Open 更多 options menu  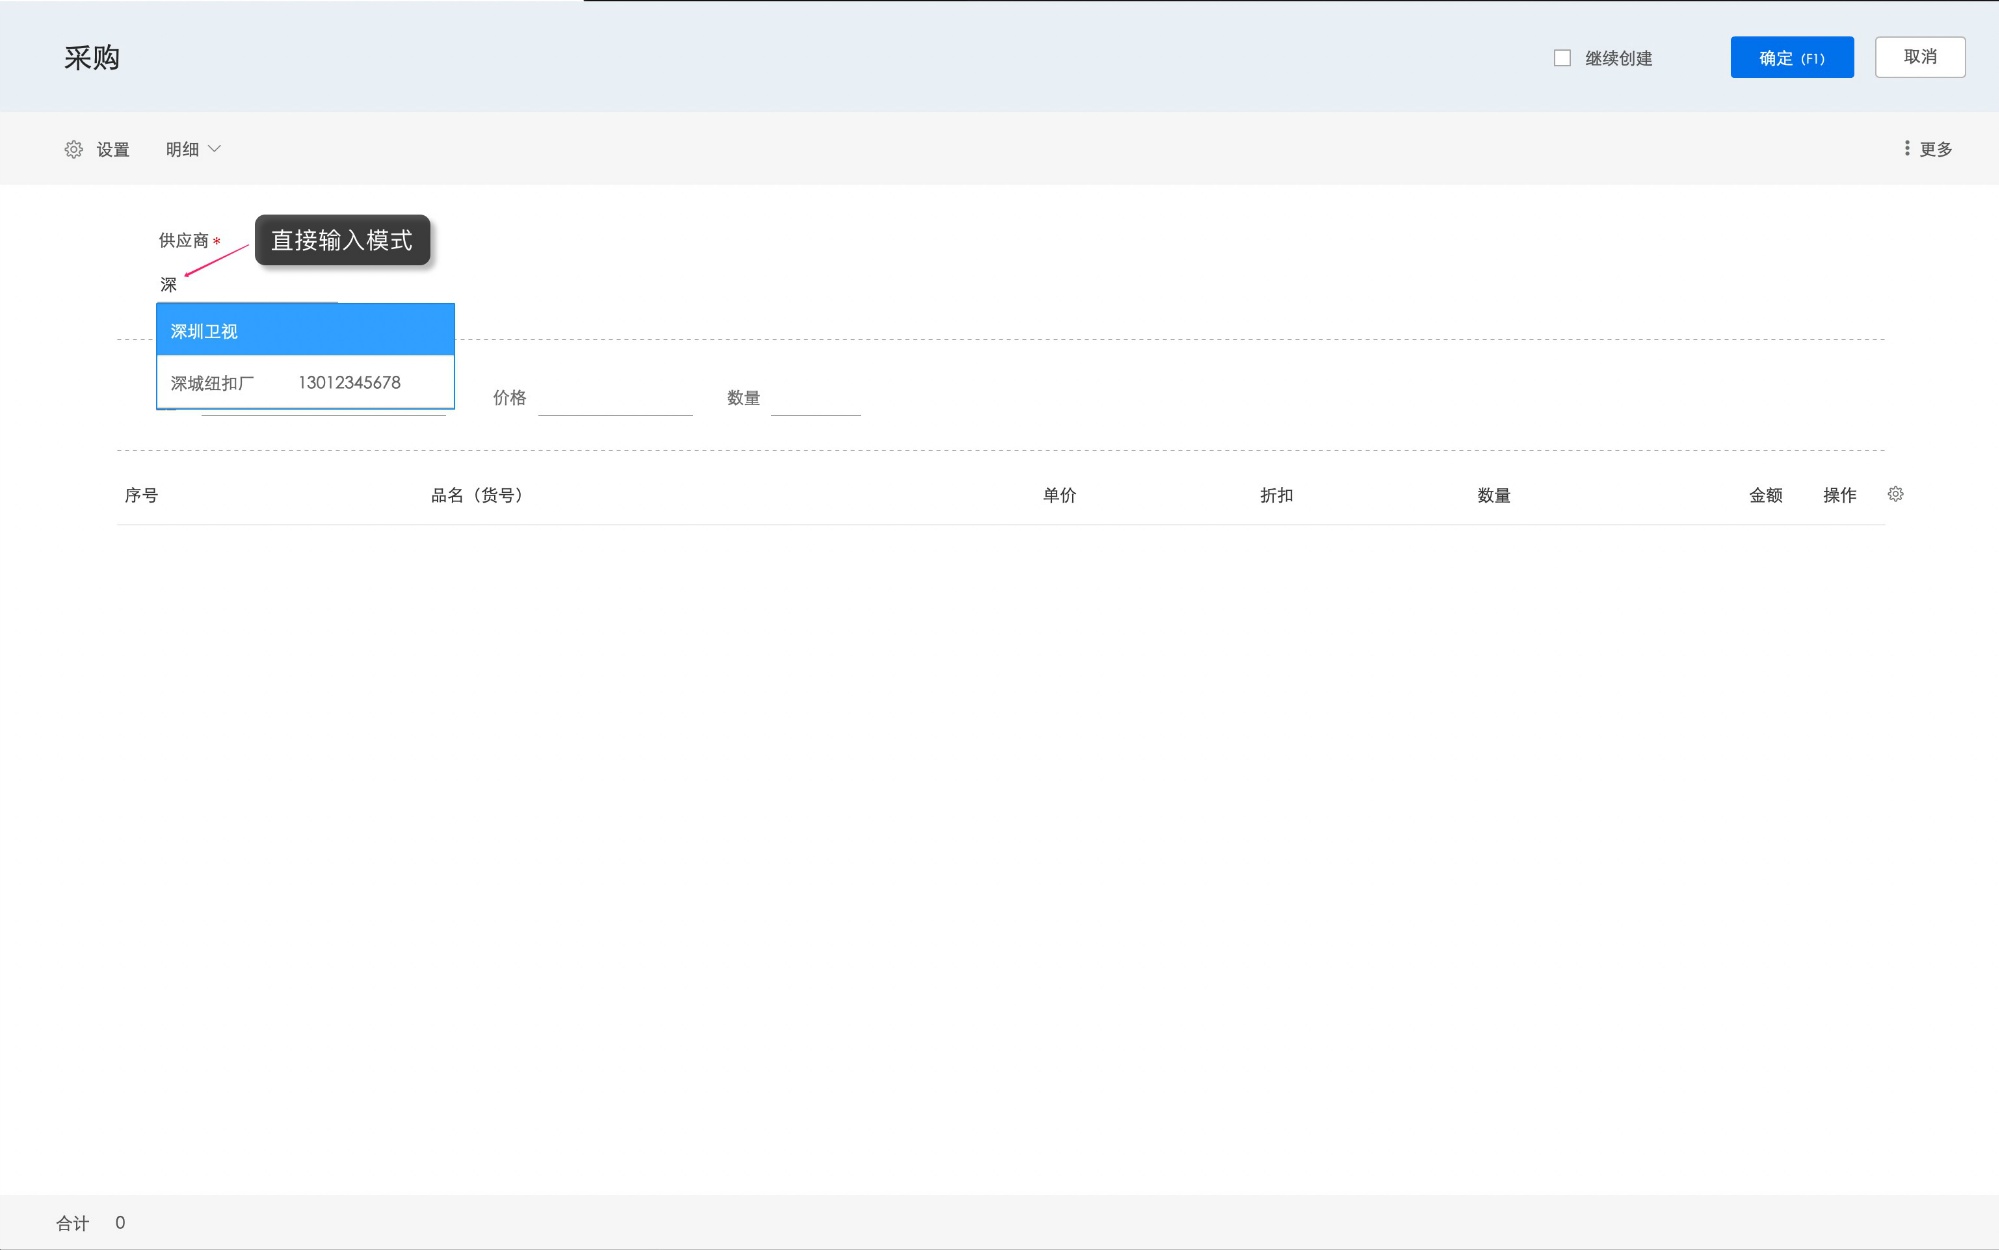pos(1935,149)
